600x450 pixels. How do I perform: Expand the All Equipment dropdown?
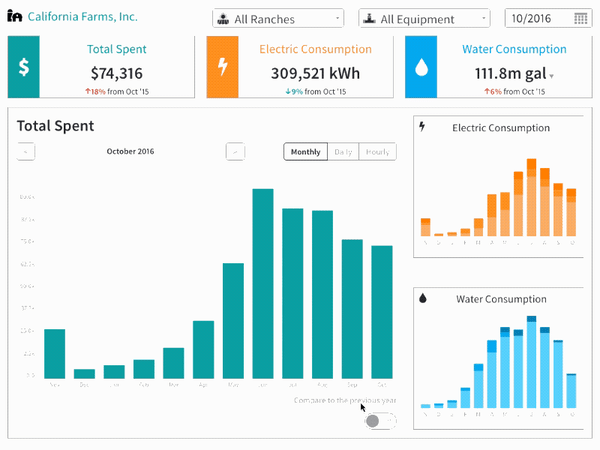pyautogui.click(x=424, y=18)
